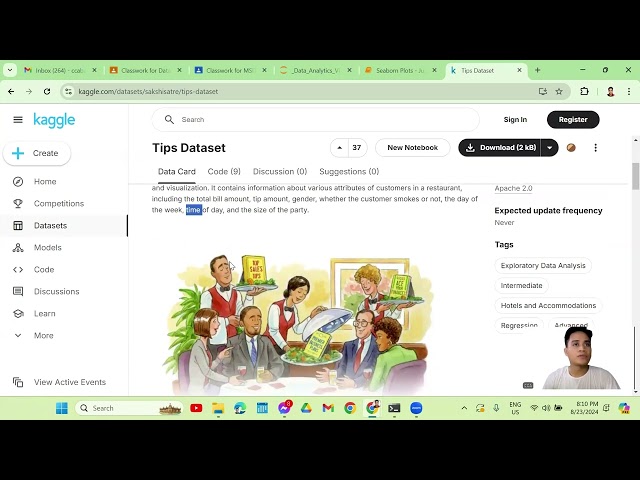
Task: Switch to the Code (9) tab
Action: [x=224, y=172]
